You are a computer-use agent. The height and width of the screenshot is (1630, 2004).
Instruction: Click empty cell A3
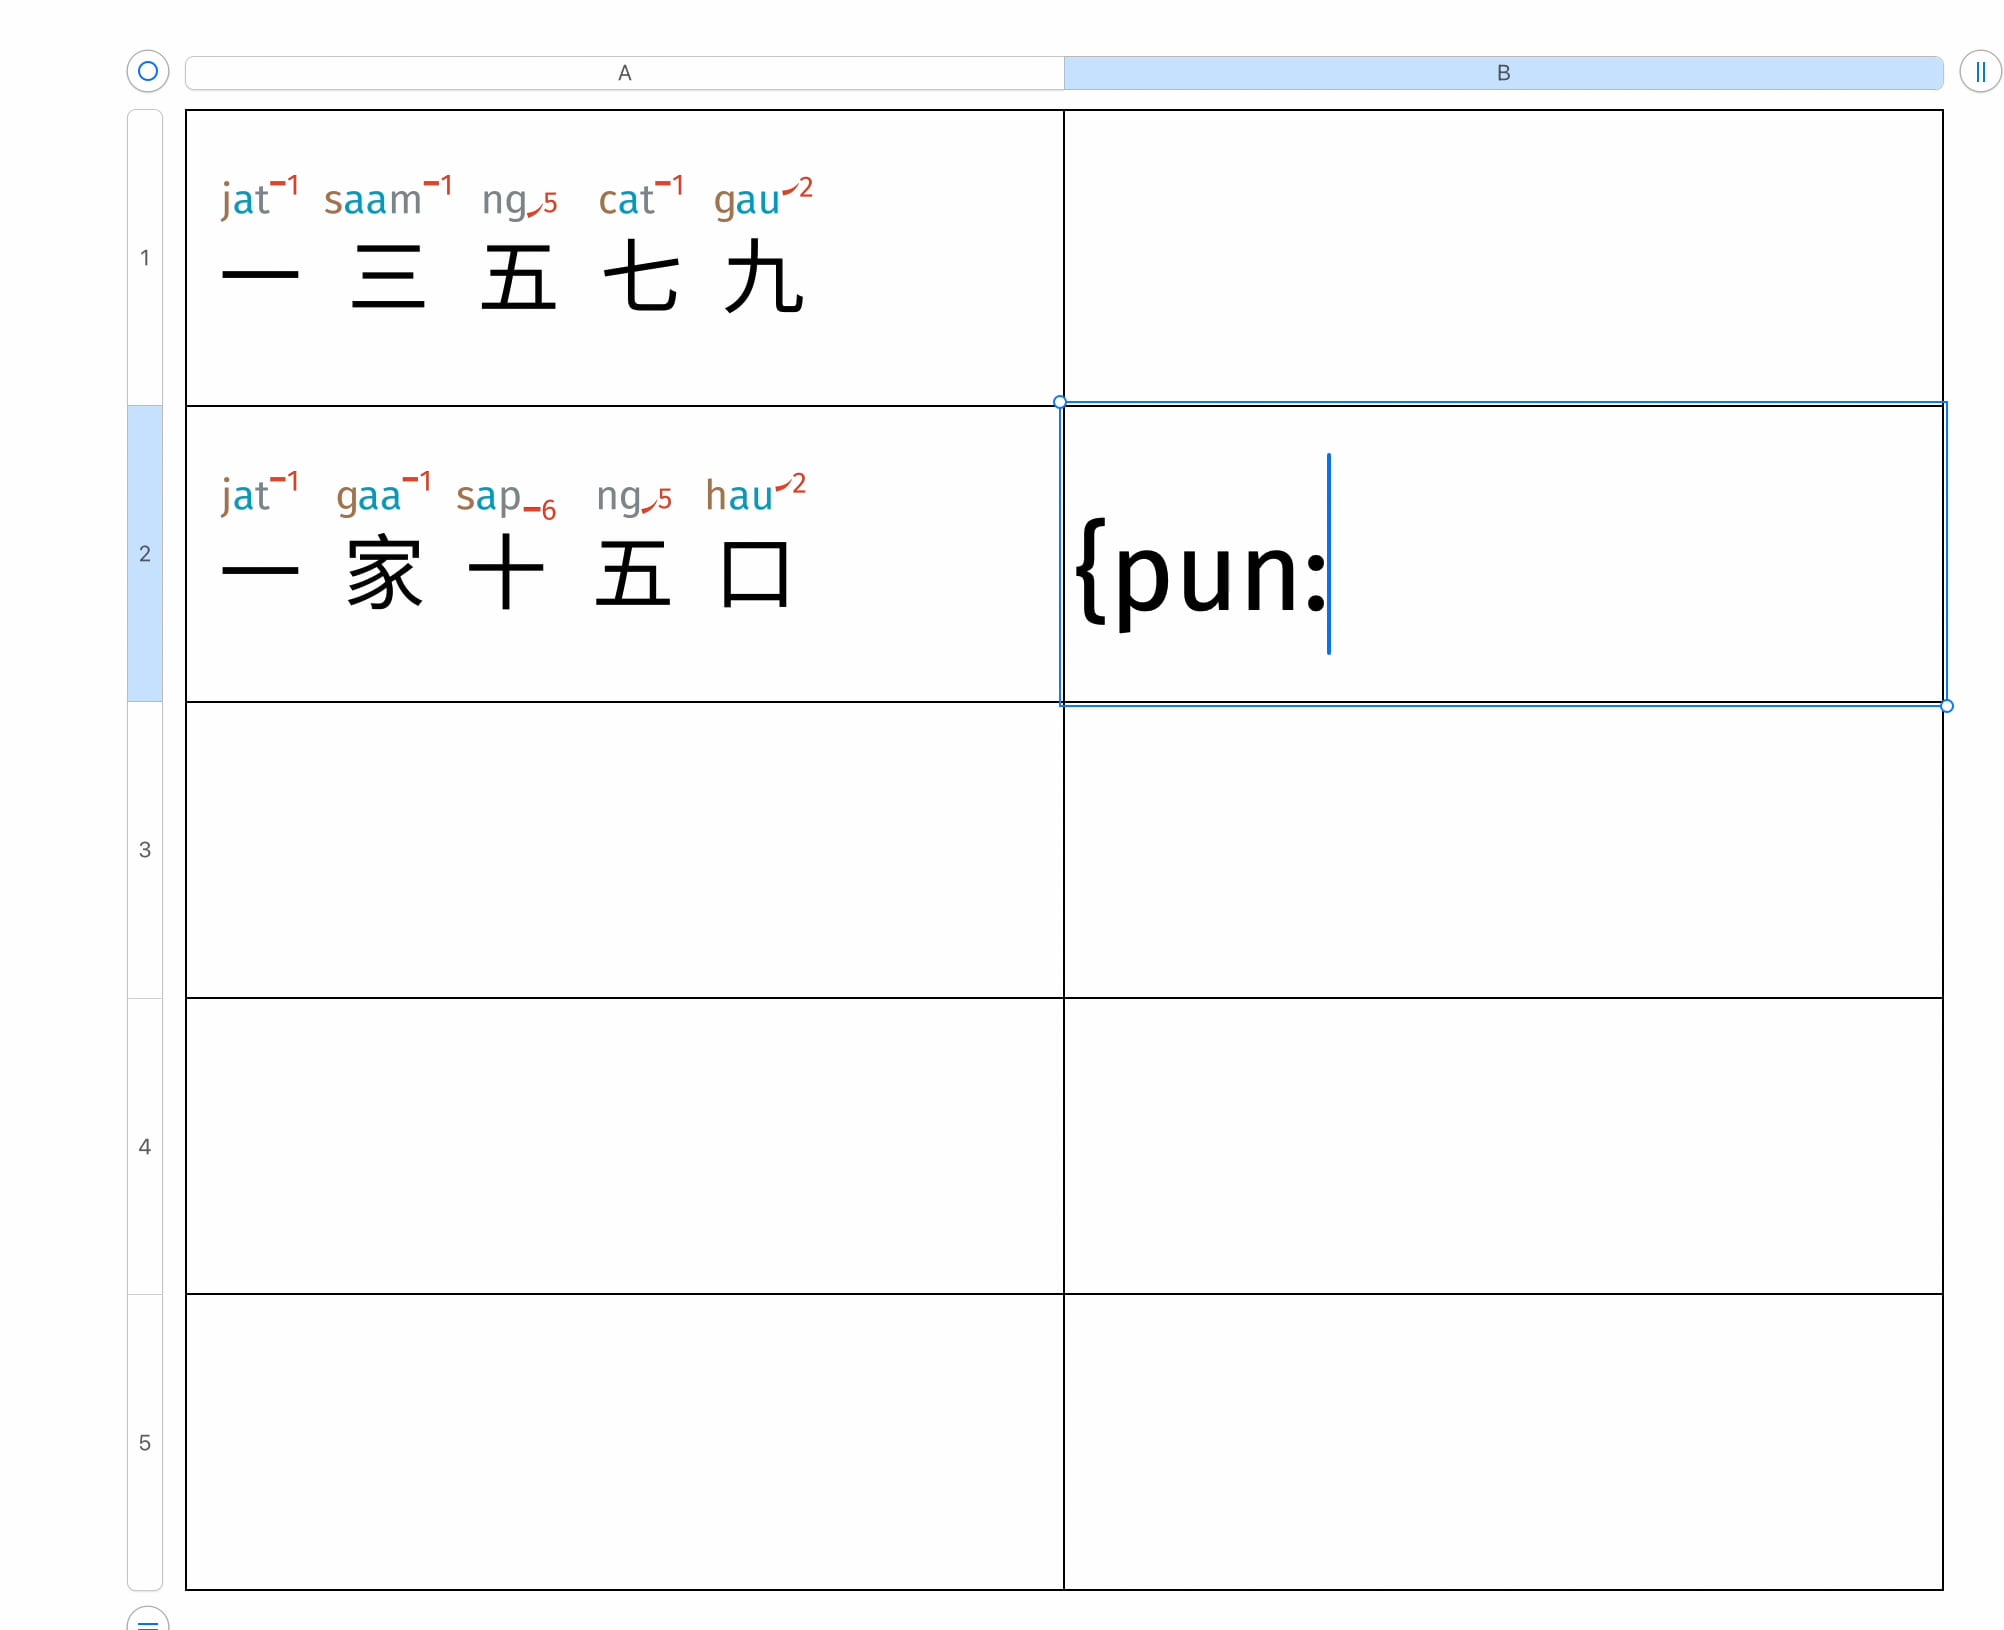point(624,850)
